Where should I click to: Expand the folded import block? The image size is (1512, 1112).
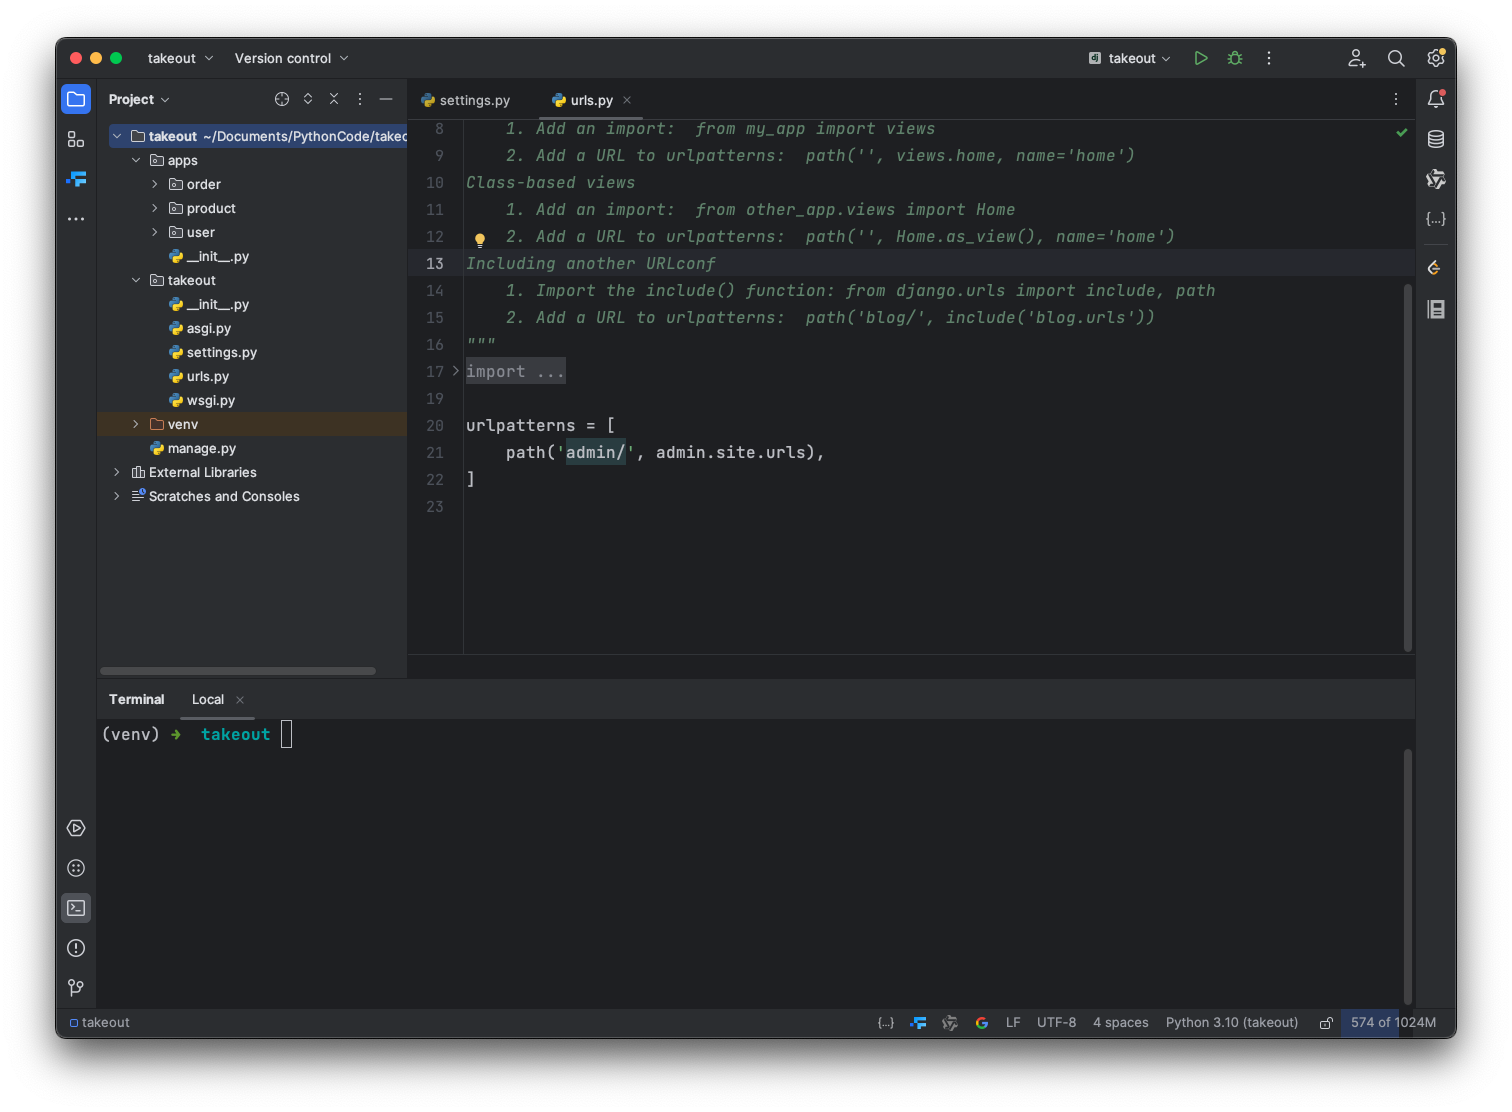pos(456,371)
